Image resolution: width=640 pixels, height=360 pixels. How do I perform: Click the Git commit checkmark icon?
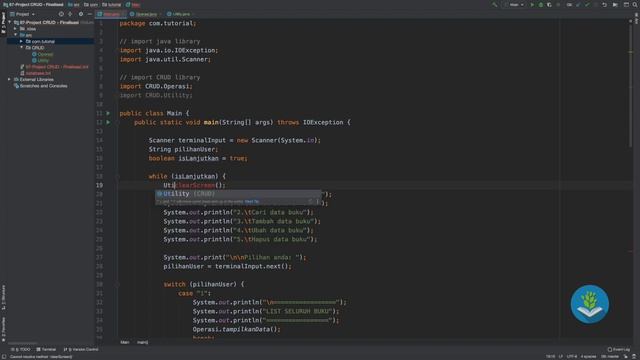[x=587, y=5]
